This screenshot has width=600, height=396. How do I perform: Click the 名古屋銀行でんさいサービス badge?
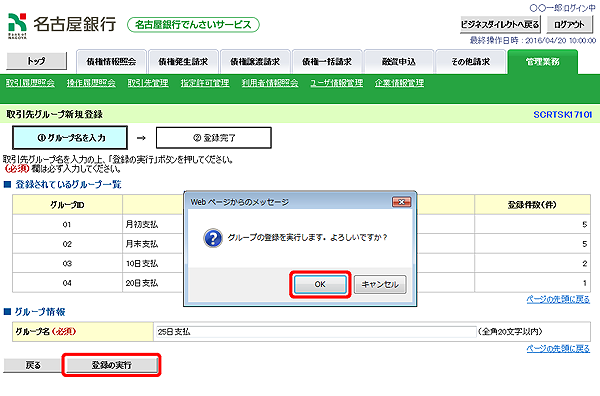[x=193, y=25]
